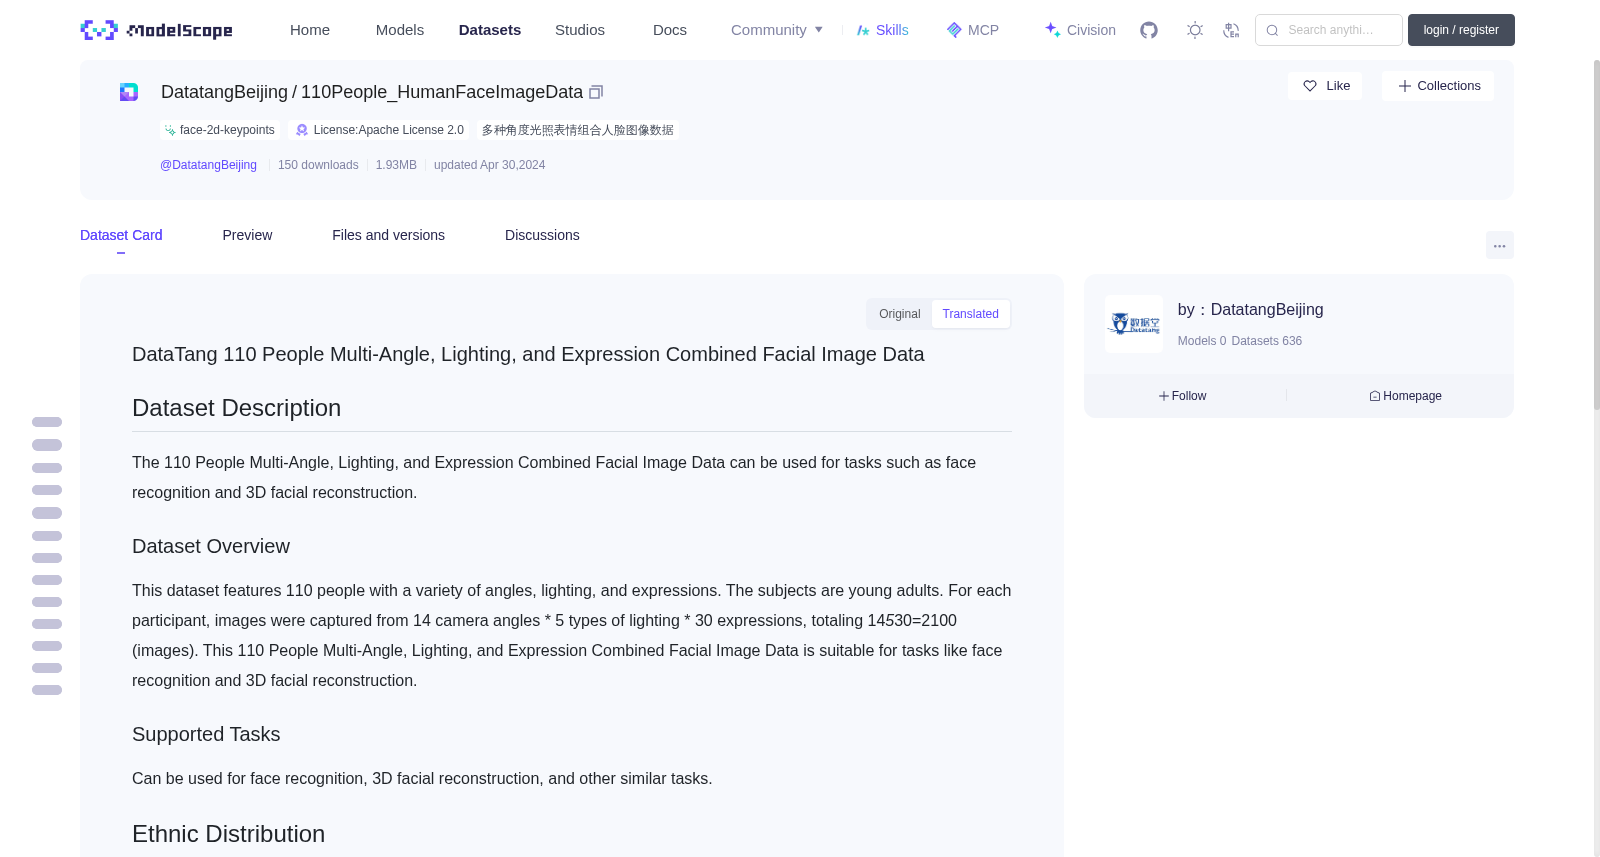Screen dimensions: 1600x857
Task: Open Civision from the navigation
Action: 1080,30
